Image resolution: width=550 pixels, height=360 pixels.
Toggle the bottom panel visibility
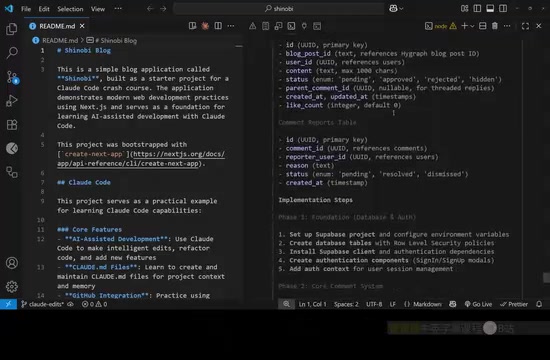490,8
